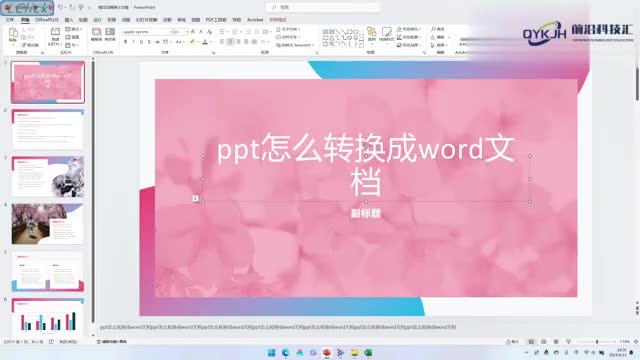Screen dimensions: 640x360
Task: Open the Shape Format contextual tab
Action: coord(278,20)
